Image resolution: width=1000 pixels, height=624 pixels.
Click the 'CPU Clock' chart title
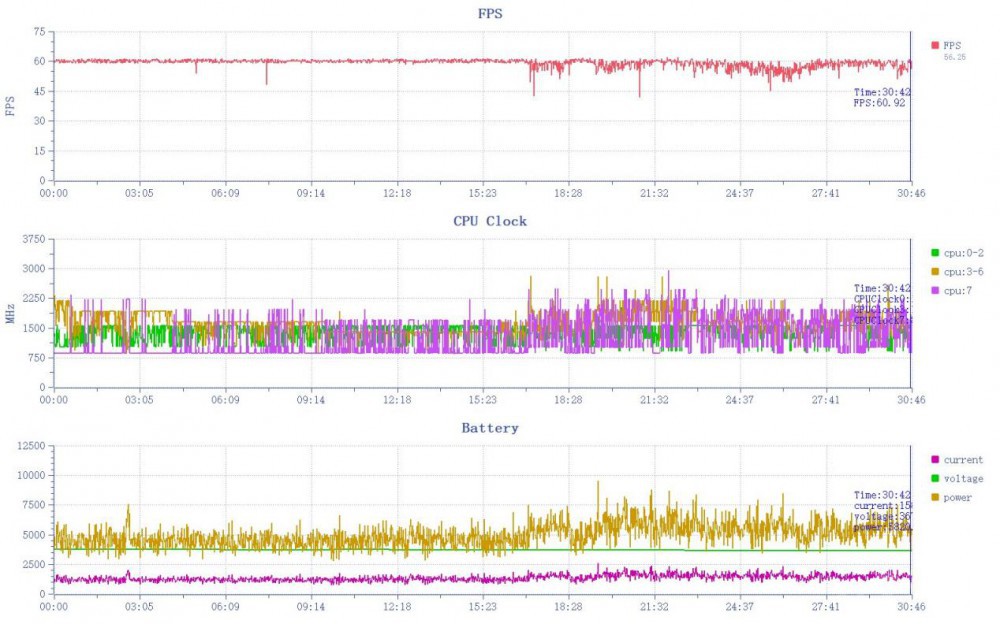[490, 221]
